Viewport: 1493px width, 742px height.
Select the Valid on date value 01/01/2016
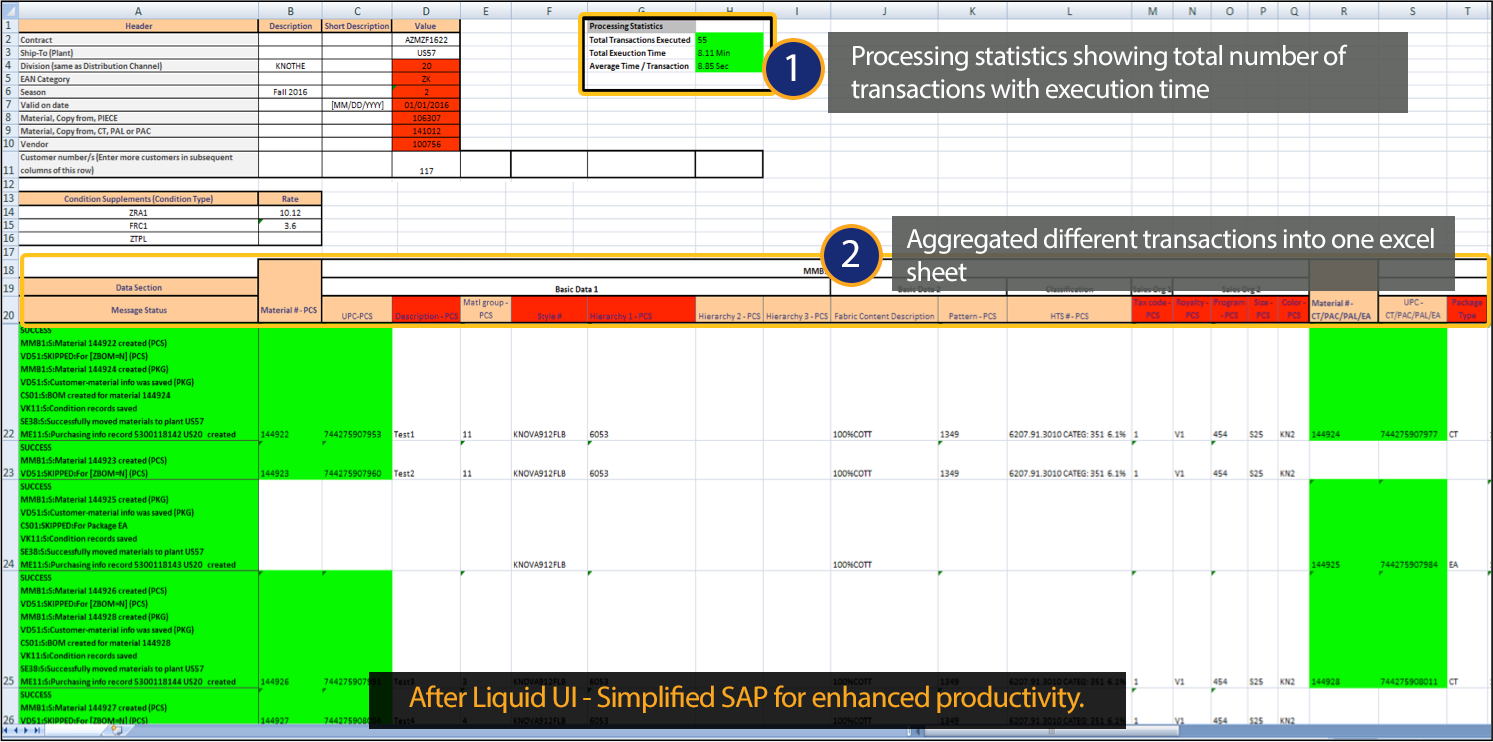tap(427, 105)
